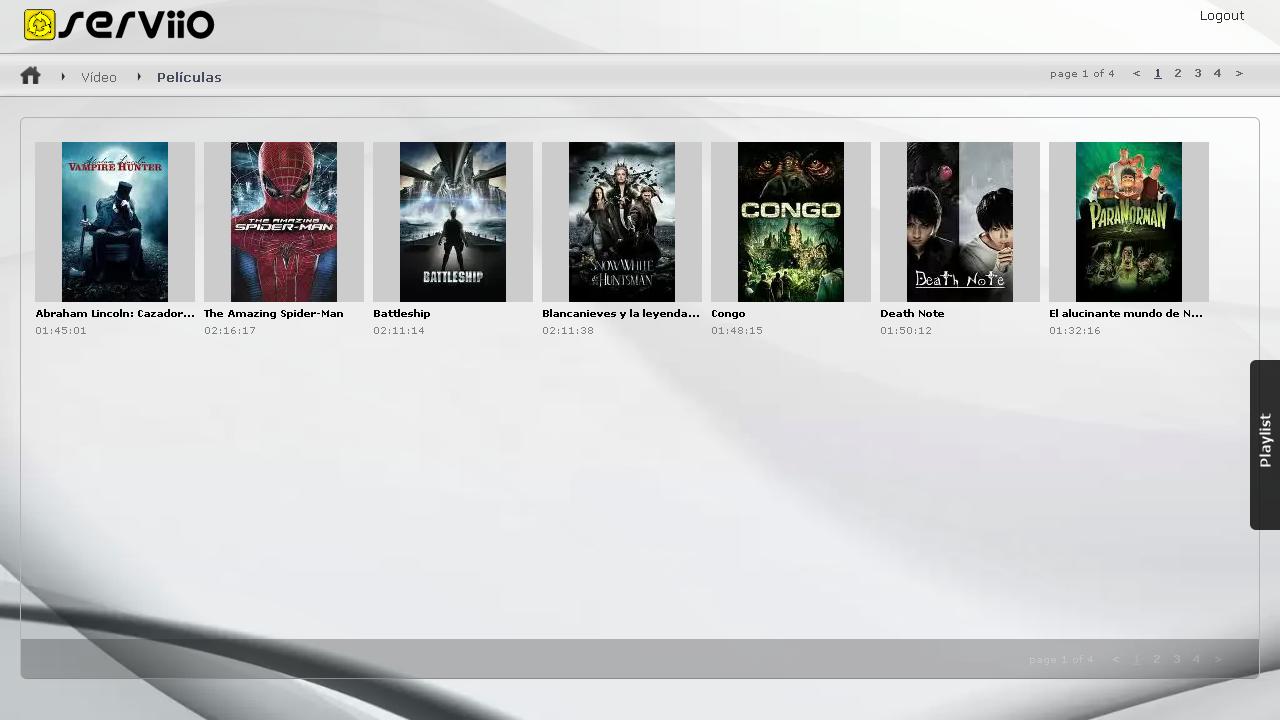The width and height of the screenshot is (1280, 720).
Task: Click previous page arrow in top pagination
Action: 1136,73
